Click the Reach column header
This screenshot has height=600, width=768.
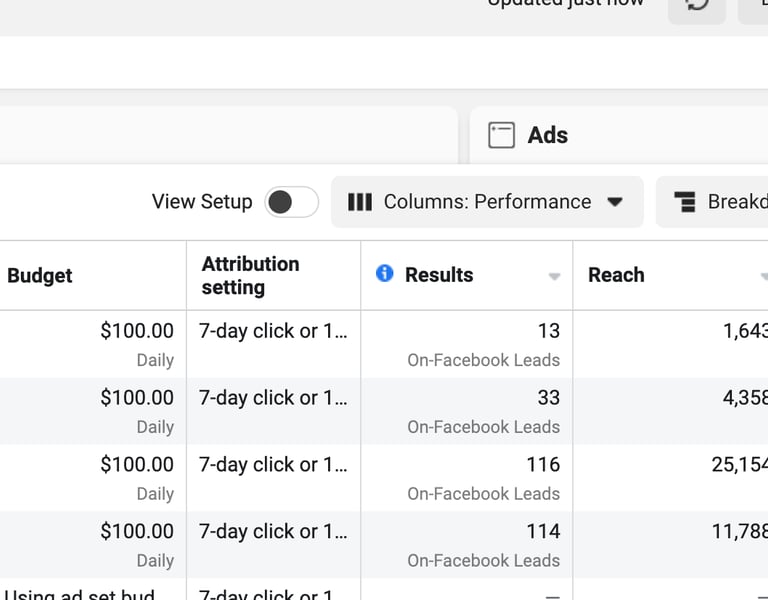[616, 275]
